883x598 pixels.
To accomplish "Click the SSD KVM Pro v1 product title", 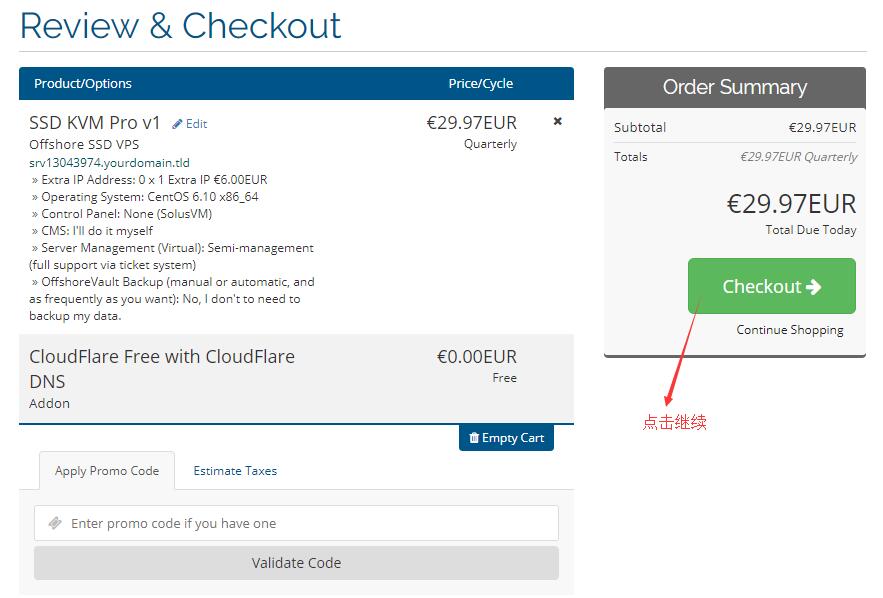I will [95, 123].
